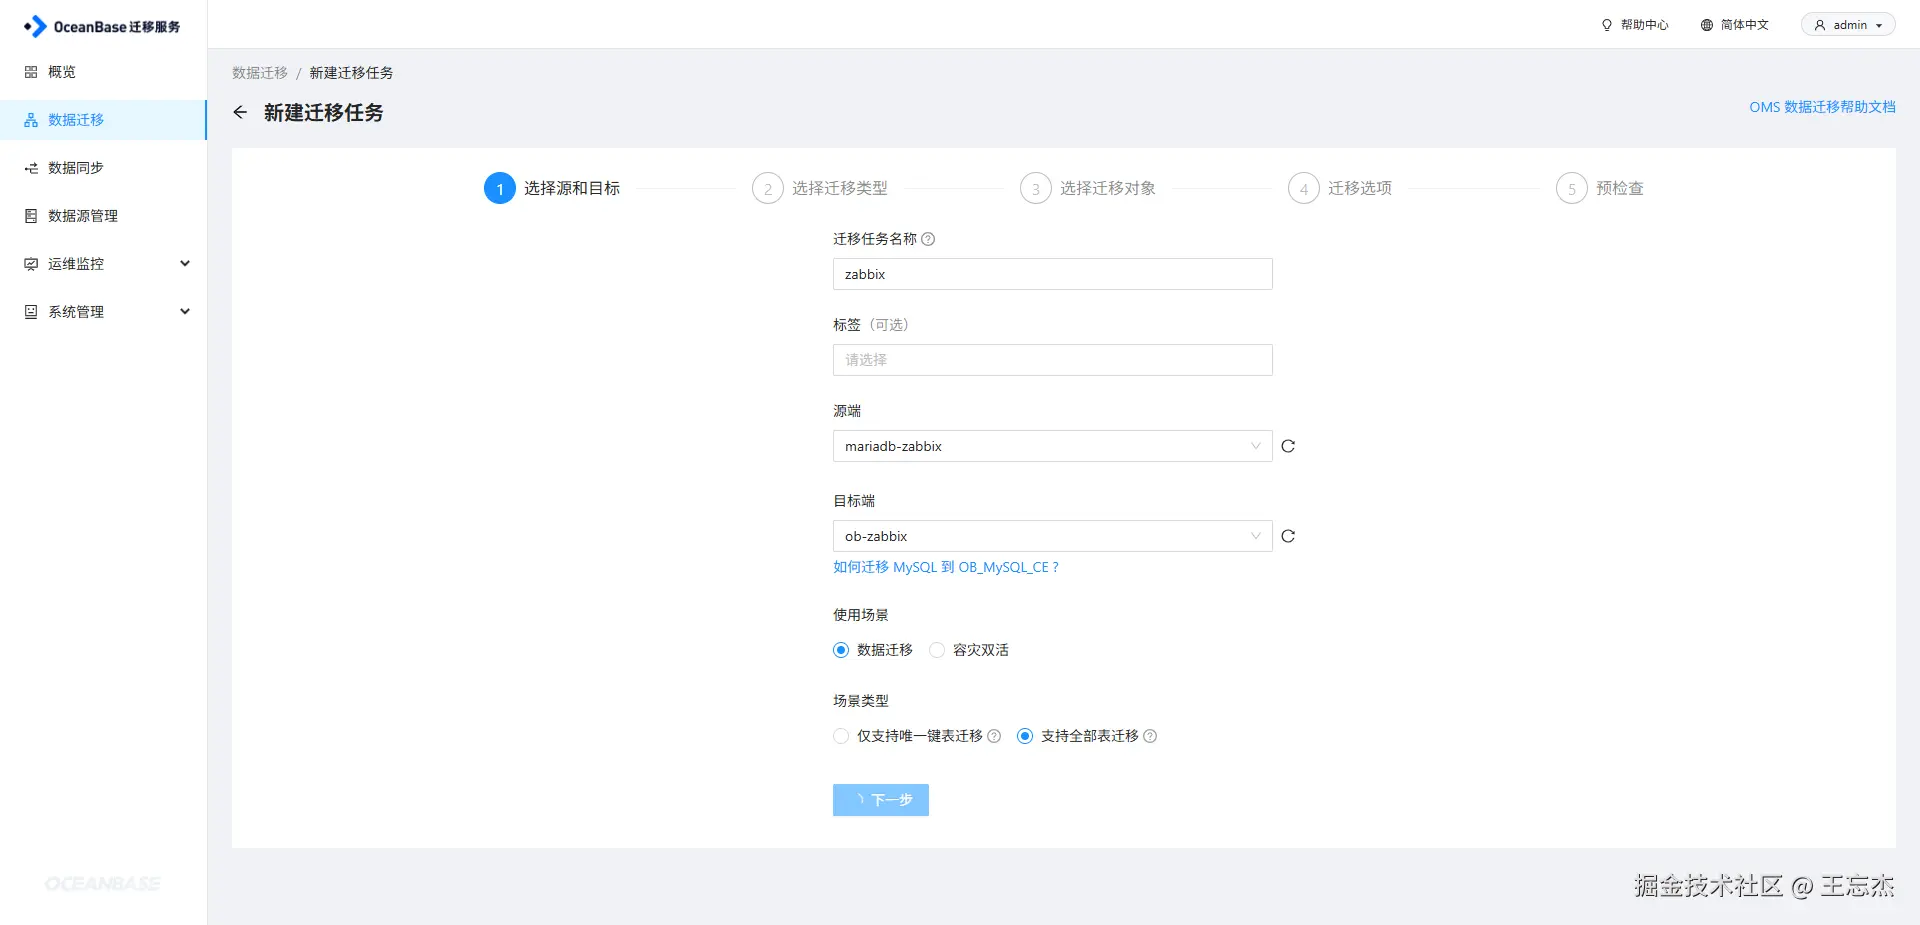Choose 支持全部表迁移 scenario type
The image size is (1920, 925).
1025,736
